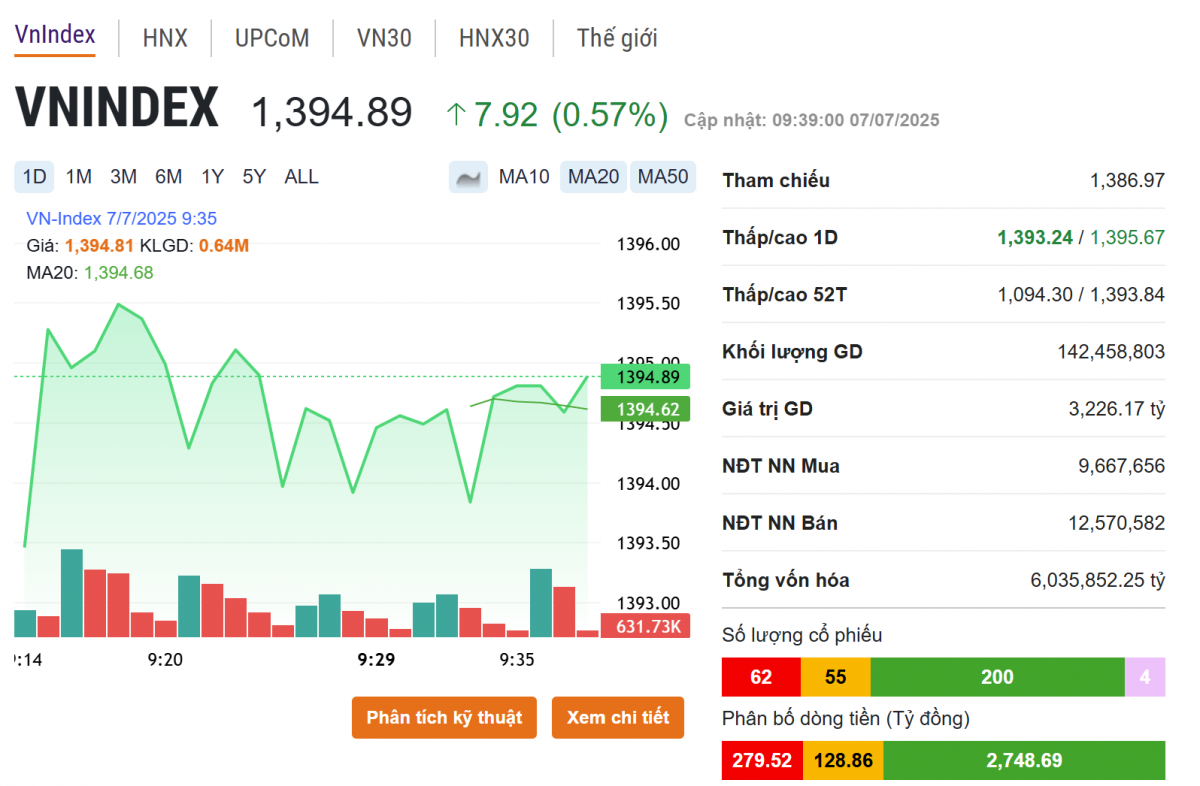Image resolution: width=1200 pixels, height=786 pixels.
Task: Click the 1396.00 price axis label
Action: pos(648,244)
